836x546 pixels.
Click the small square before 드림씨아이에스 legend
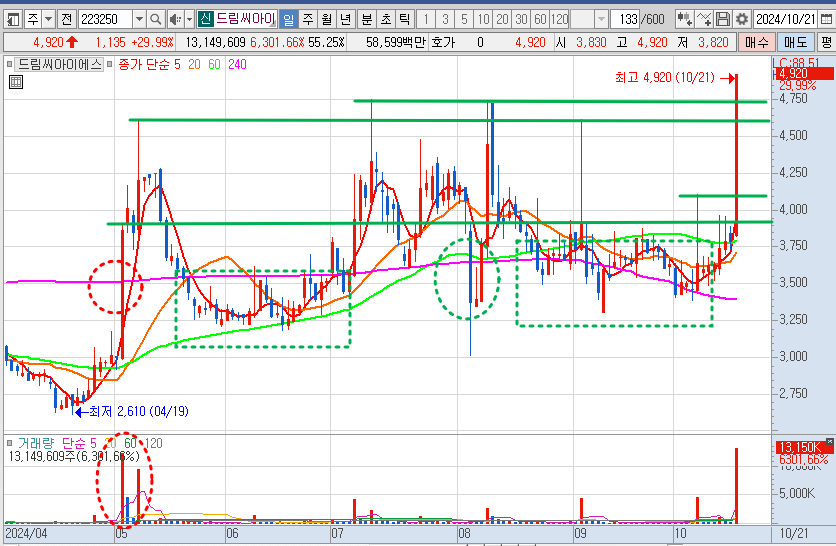(x=9, y=65)
